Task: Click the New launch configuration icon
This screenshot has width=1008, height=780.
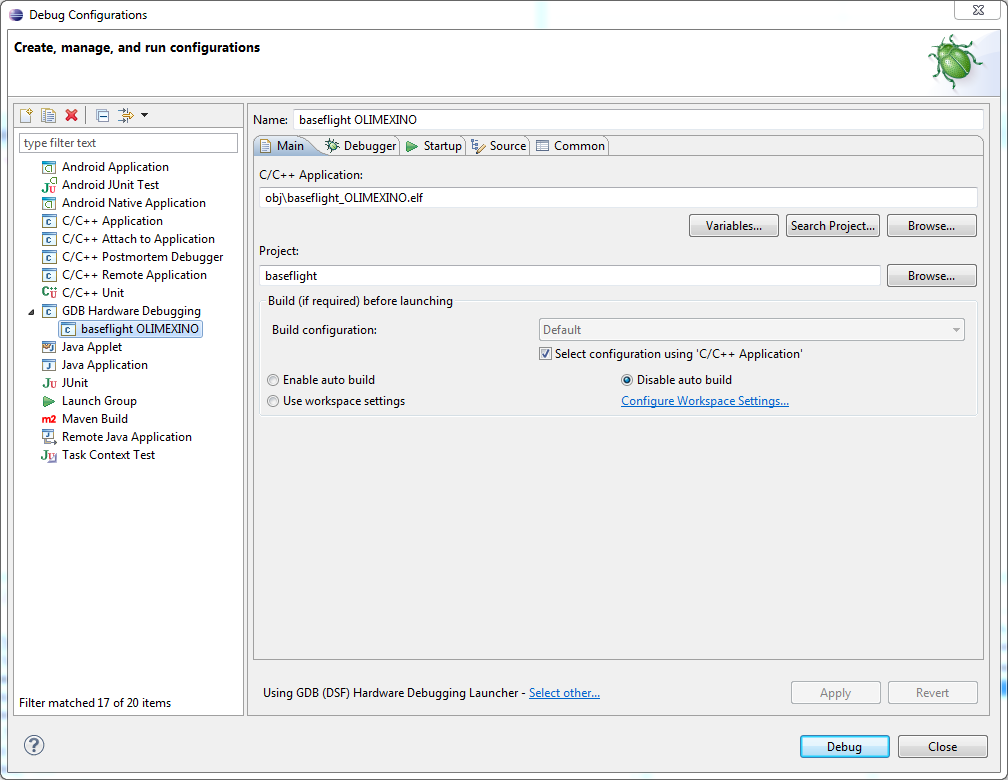Action: 27,115
